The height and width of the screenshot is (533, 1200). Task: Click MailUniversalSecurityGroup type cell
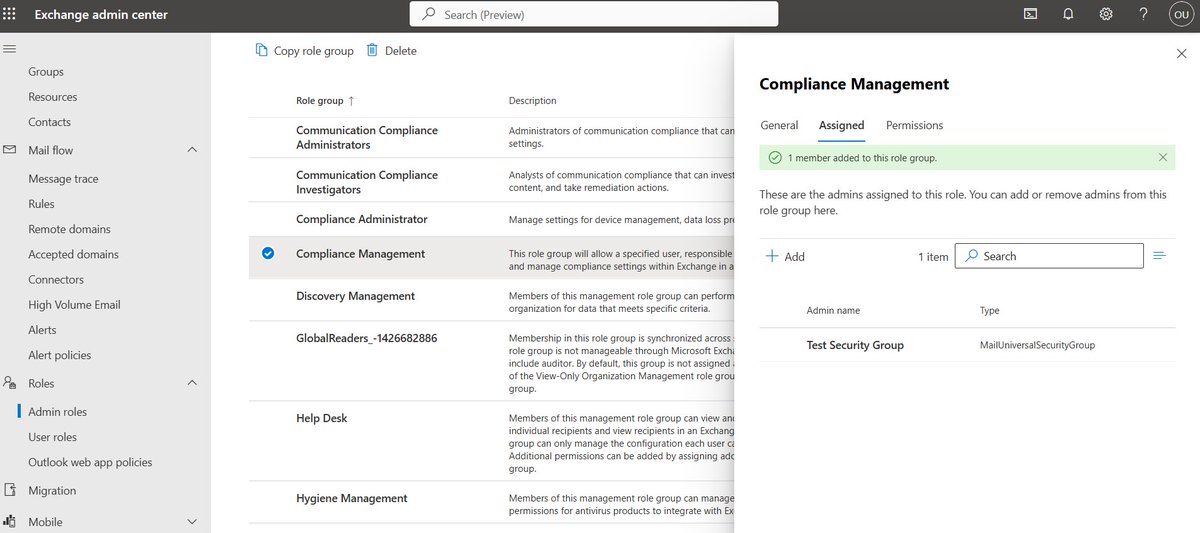pos(1038,345)
